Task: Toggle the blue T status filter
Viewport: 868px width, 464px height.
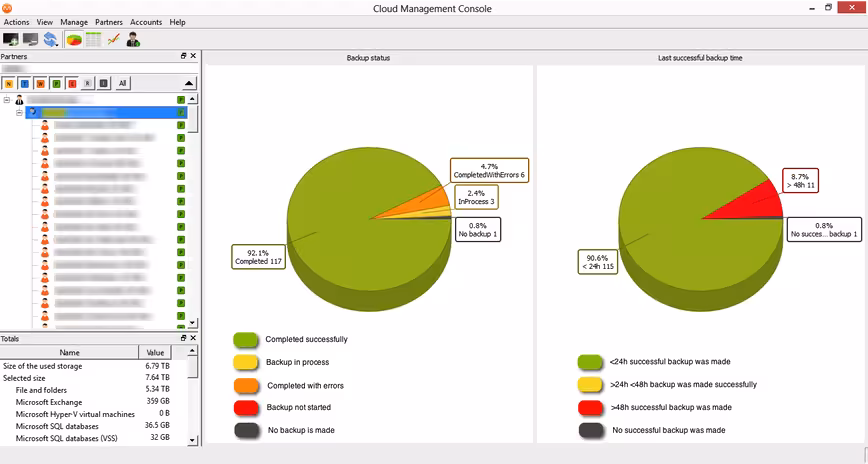Action: click(x=25, y=84)
